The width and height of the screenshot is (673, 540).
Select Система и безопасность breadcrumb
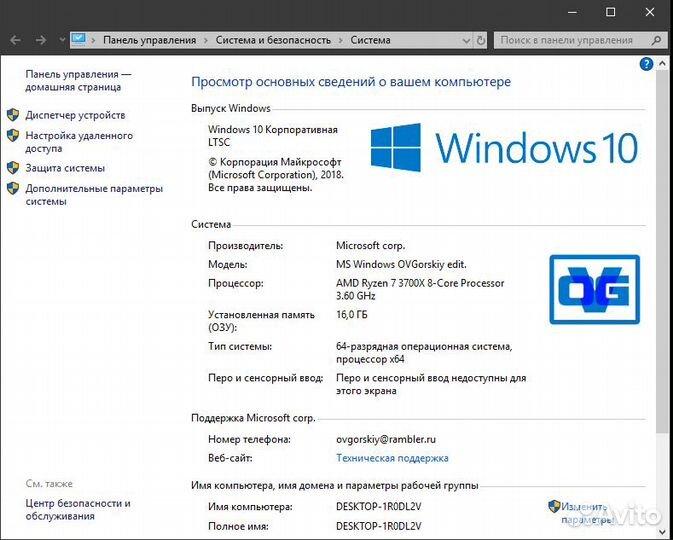(x=273, y=40)
